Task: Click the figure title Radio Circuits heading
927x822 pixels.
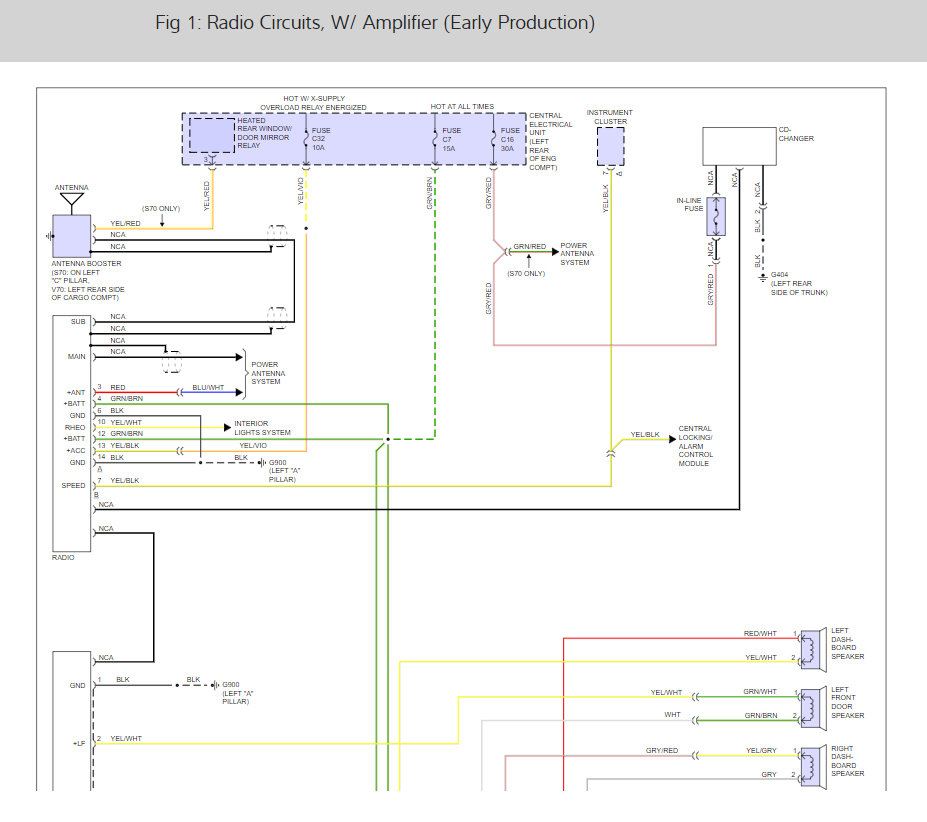Action: click(x=375, y=22)
